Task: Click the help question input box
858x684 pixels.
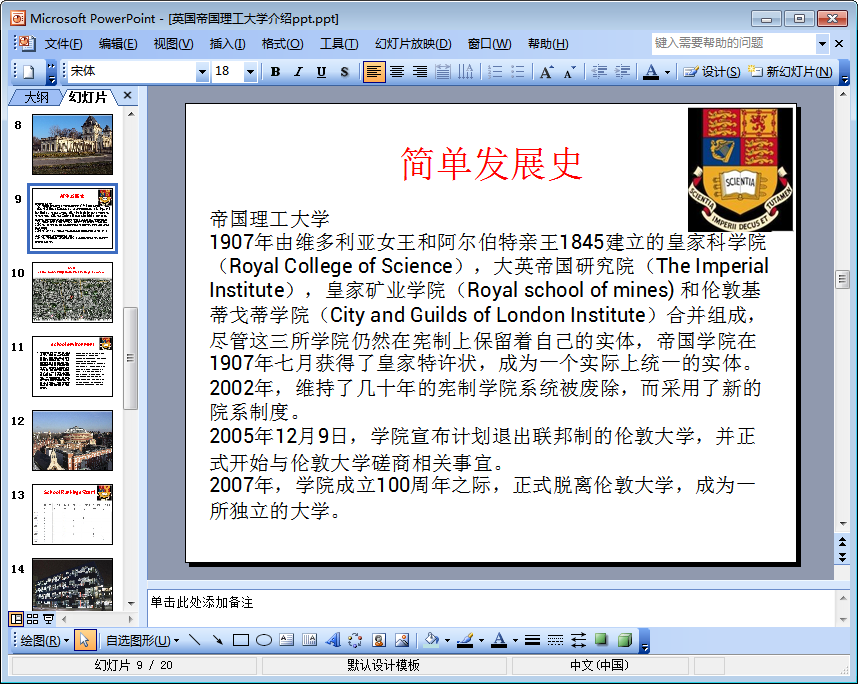Action: tap(734, 43)
